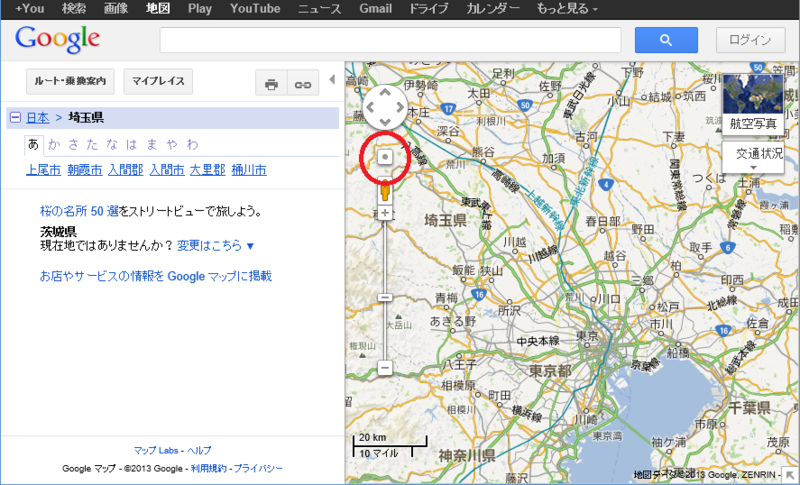The width and height of the screenshot is (800, 485).
Task: Pan map up with the arrow
Action: (385, 93)
